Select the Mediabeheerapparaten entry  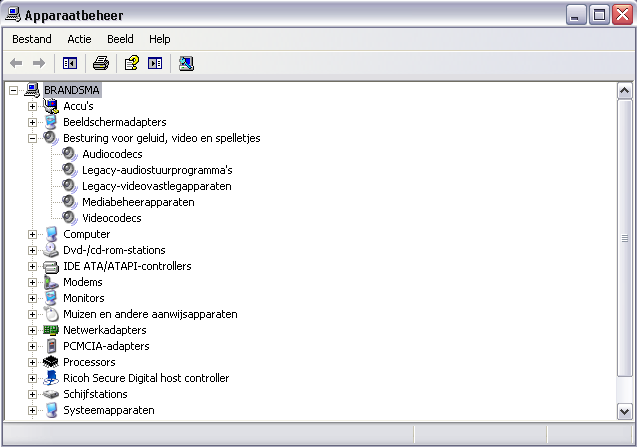(138, 202)
